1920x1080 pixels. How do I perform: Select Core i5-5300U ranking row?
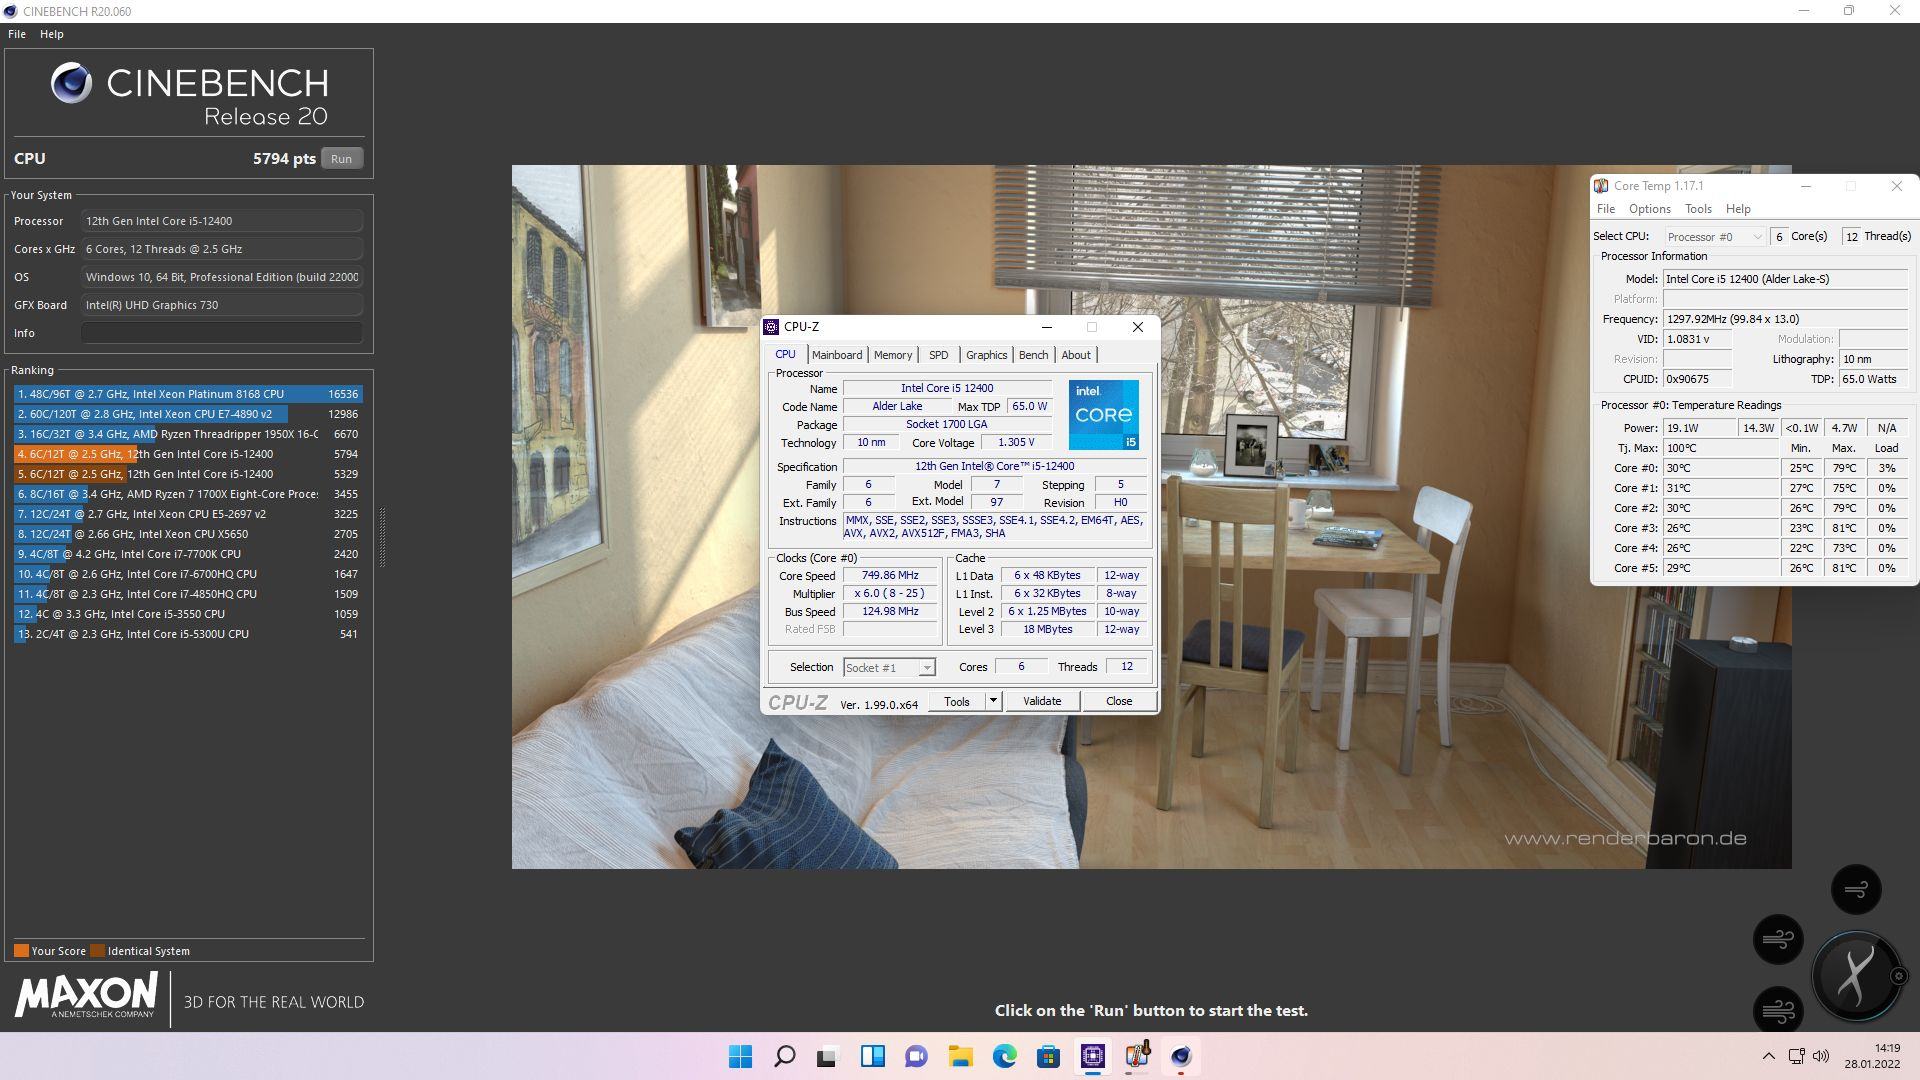[x=187, y=634]
